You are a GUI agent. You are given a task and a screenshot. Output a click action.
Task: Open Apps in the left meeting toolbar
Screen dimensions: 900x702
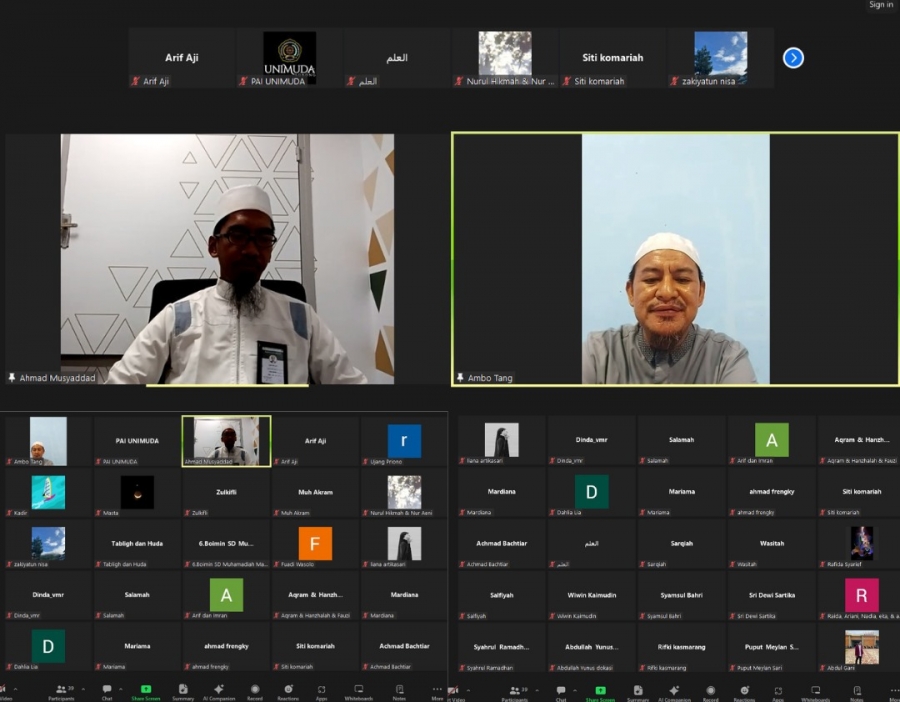pyautogui.click(x=322, y=691)
